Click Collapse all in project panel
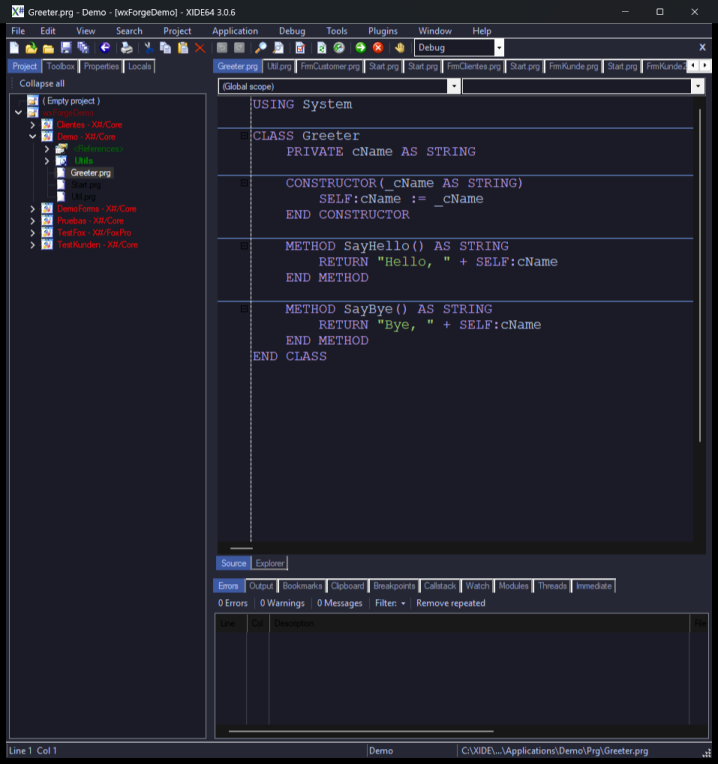 click(42, 83)
